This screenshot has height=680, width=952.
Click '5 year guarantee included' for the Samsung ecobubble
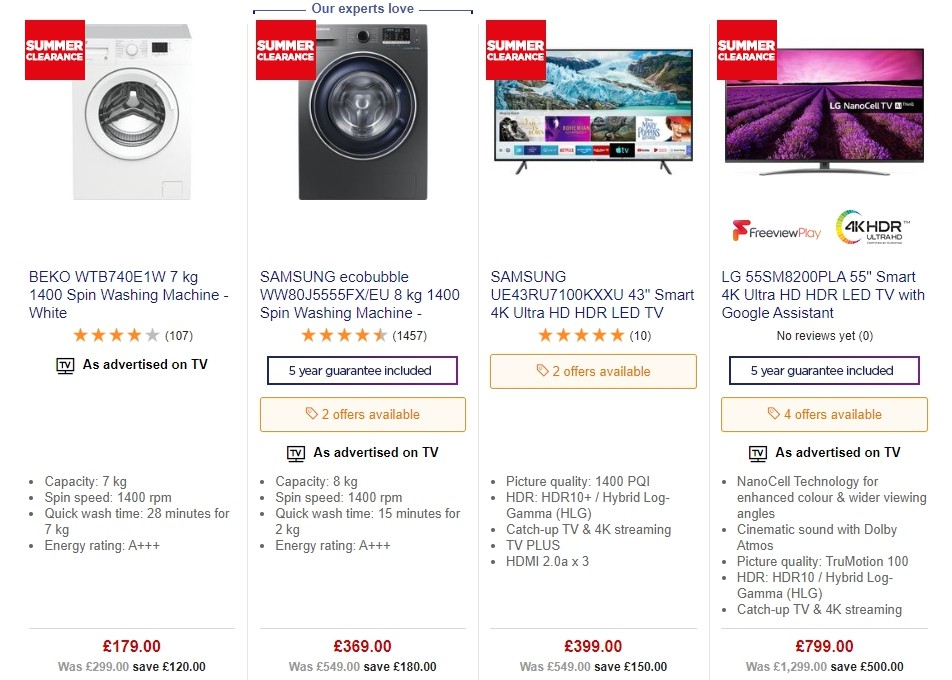pyautogui.click(x=362, y=370)
